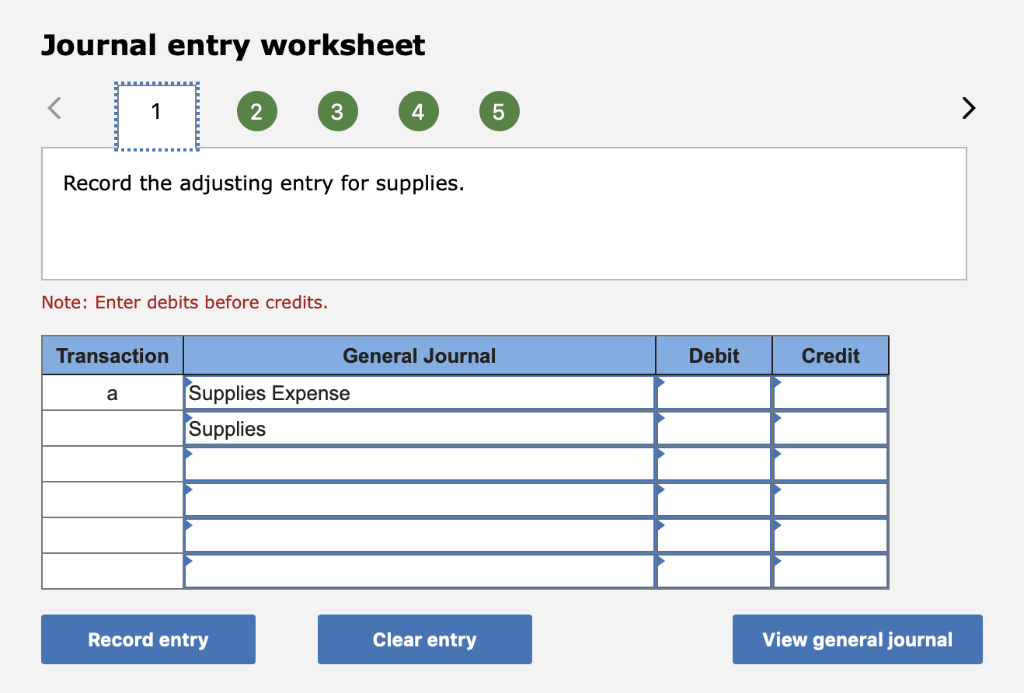
Task: Click the Debit column header
Action: click(x=714, y=356)
